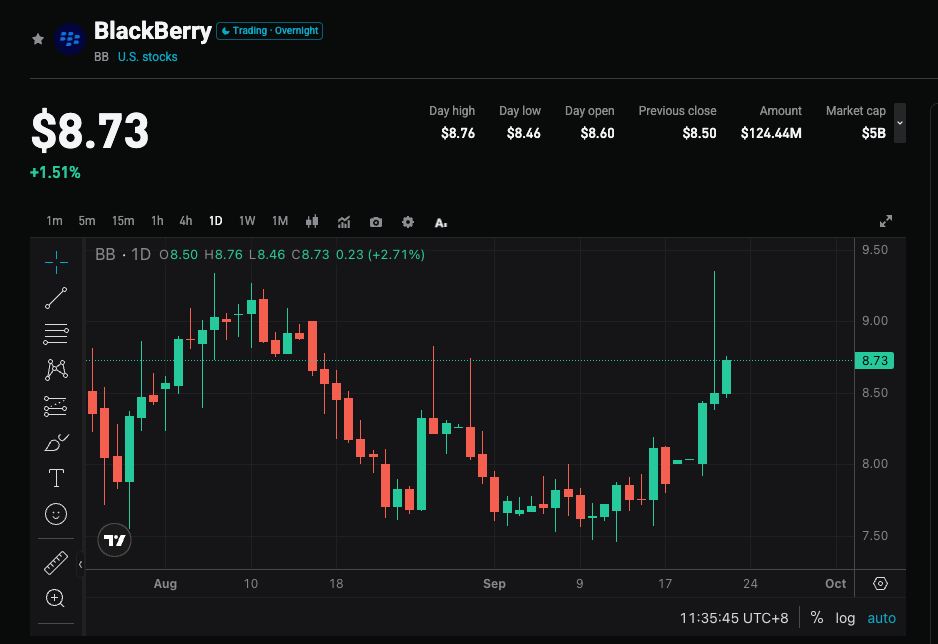
Task: Select the ruler measure tool
Action: [56, 563]
